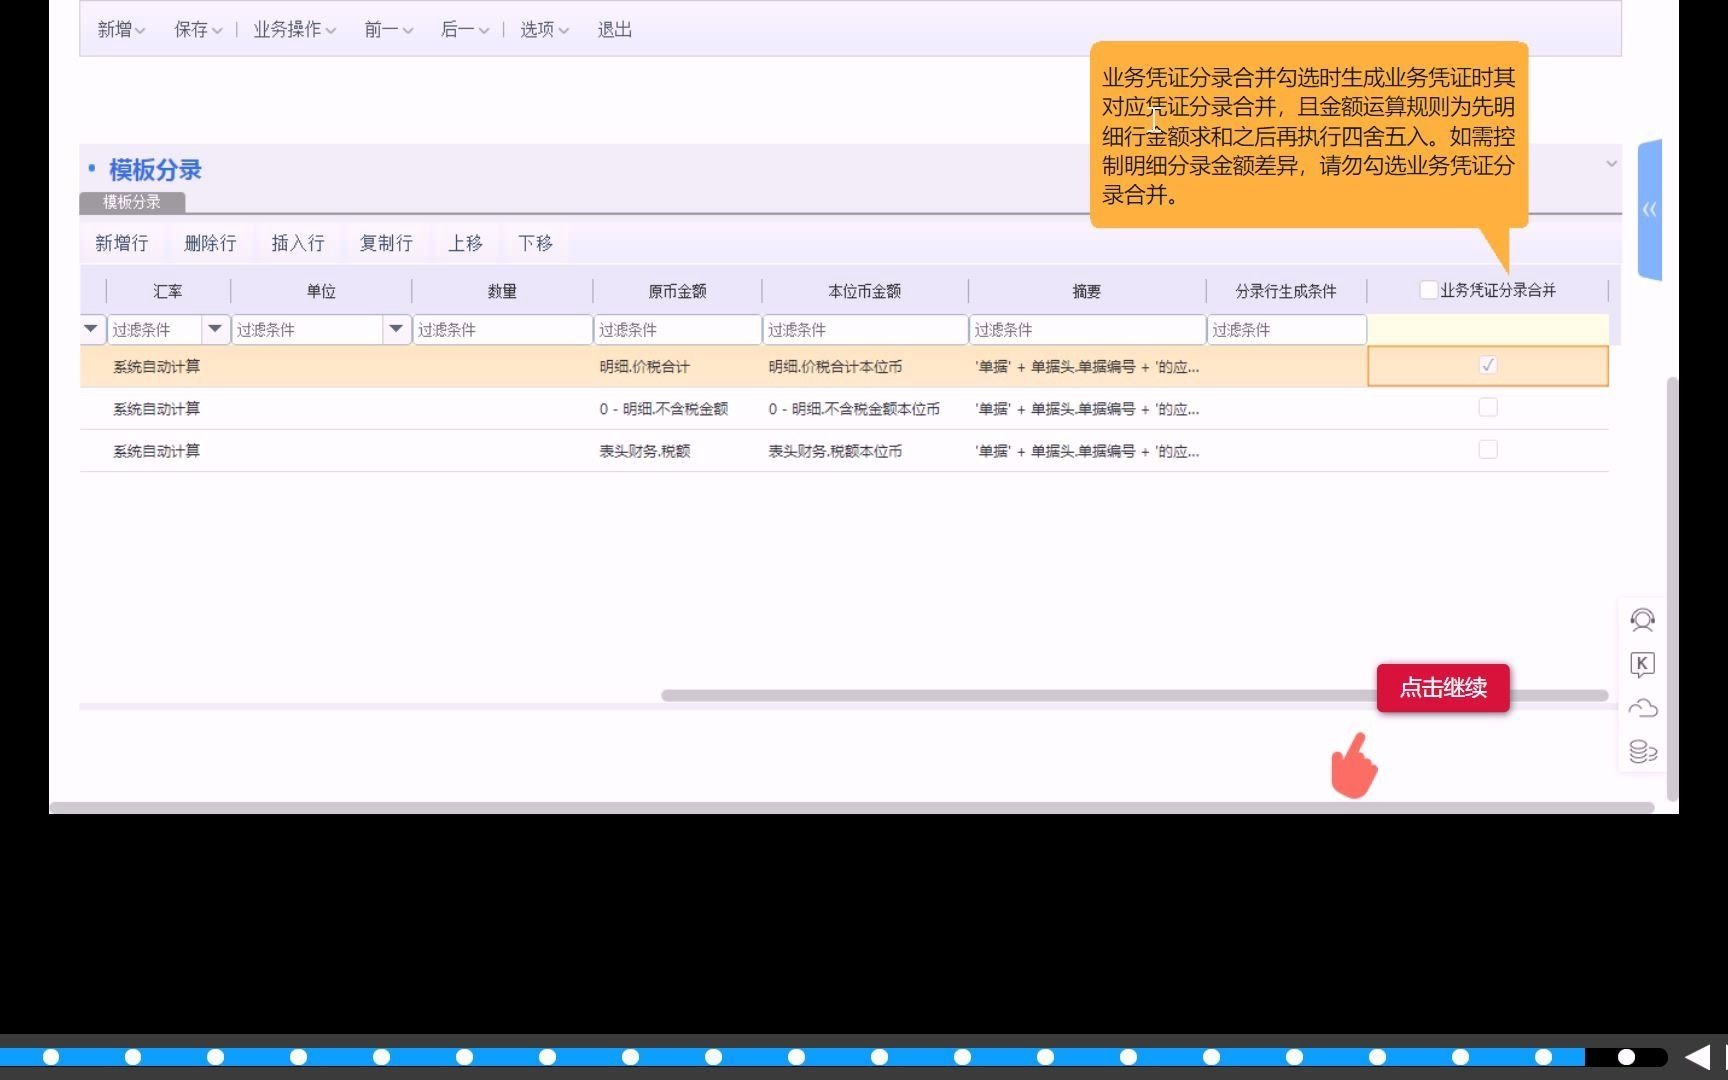Switch to the 模板分录 tab
Viewport: 1728px width, 1080px height.
131,202
